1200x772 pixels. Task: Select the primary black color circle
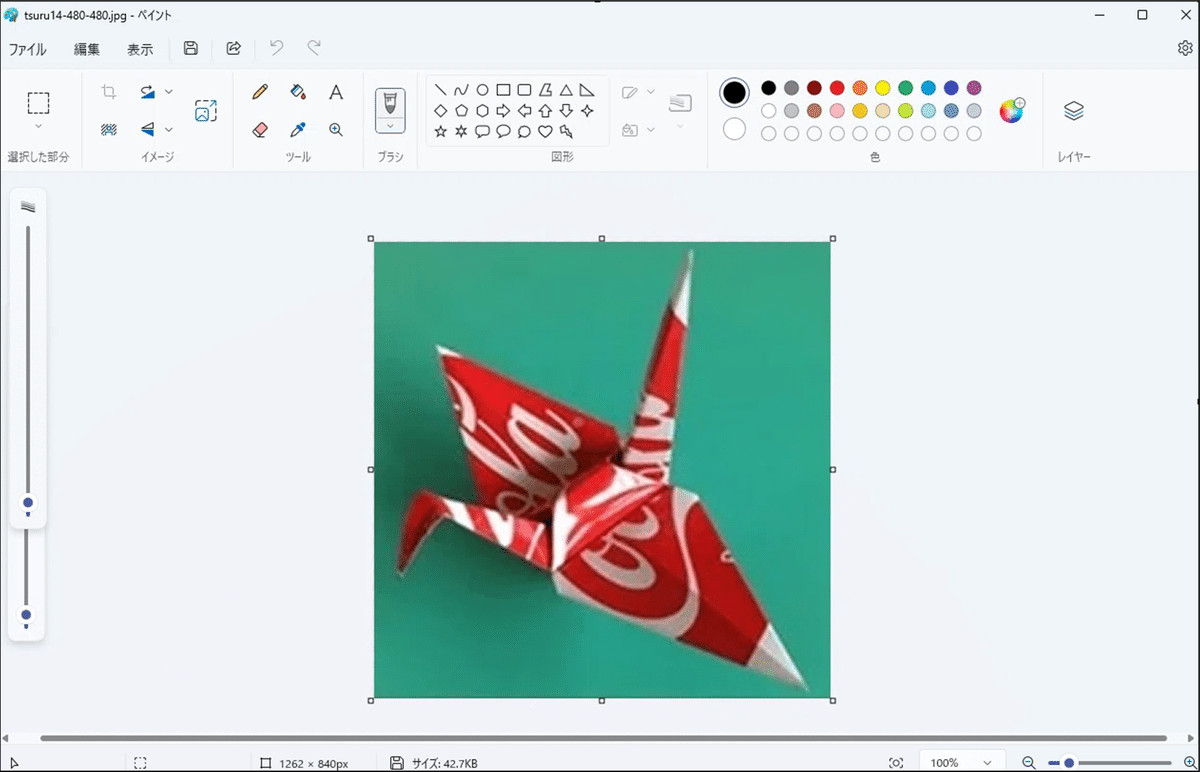click(734, 93)
